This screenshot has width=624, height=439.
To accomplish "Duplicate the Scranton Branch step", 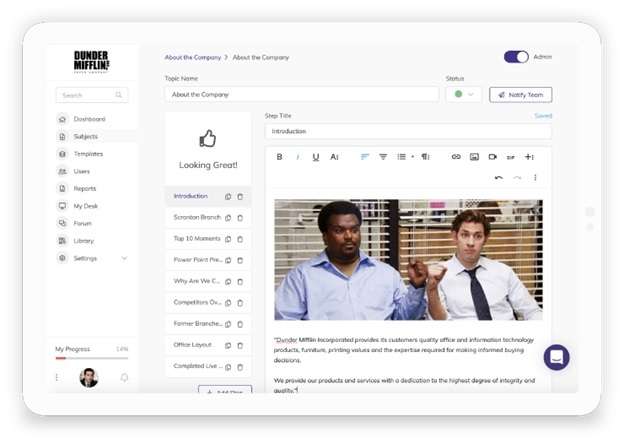I will [228, 218].
